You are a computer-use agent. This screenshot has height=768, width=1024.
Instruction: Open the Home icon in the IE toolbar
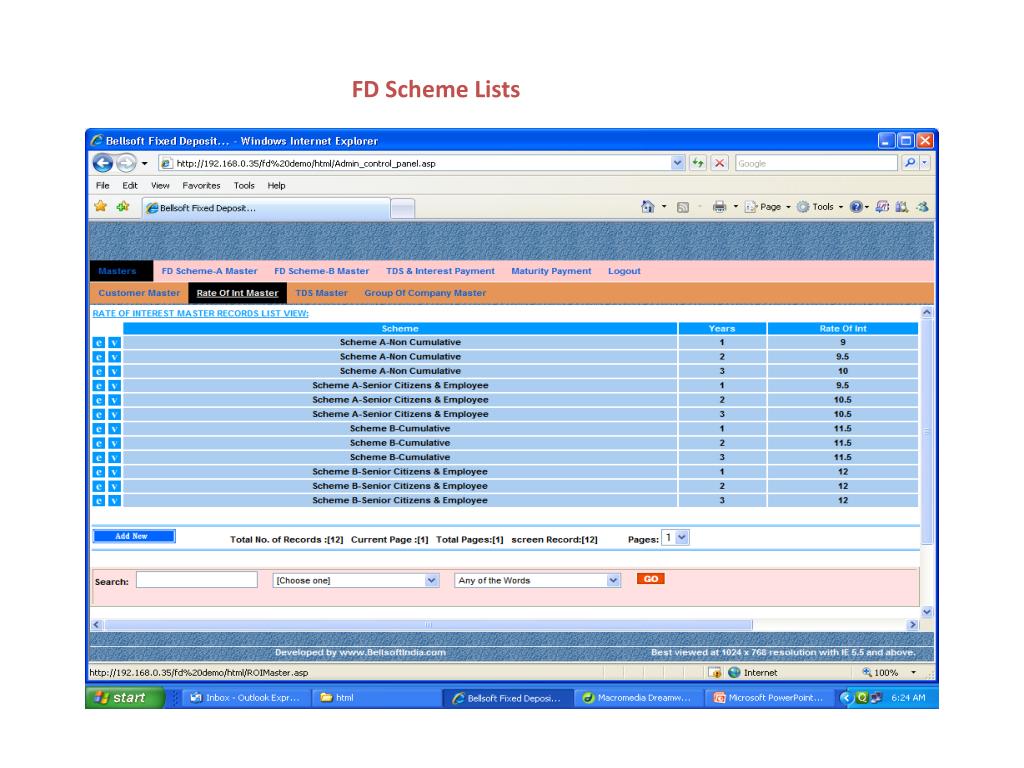click(x=648, y=207)
